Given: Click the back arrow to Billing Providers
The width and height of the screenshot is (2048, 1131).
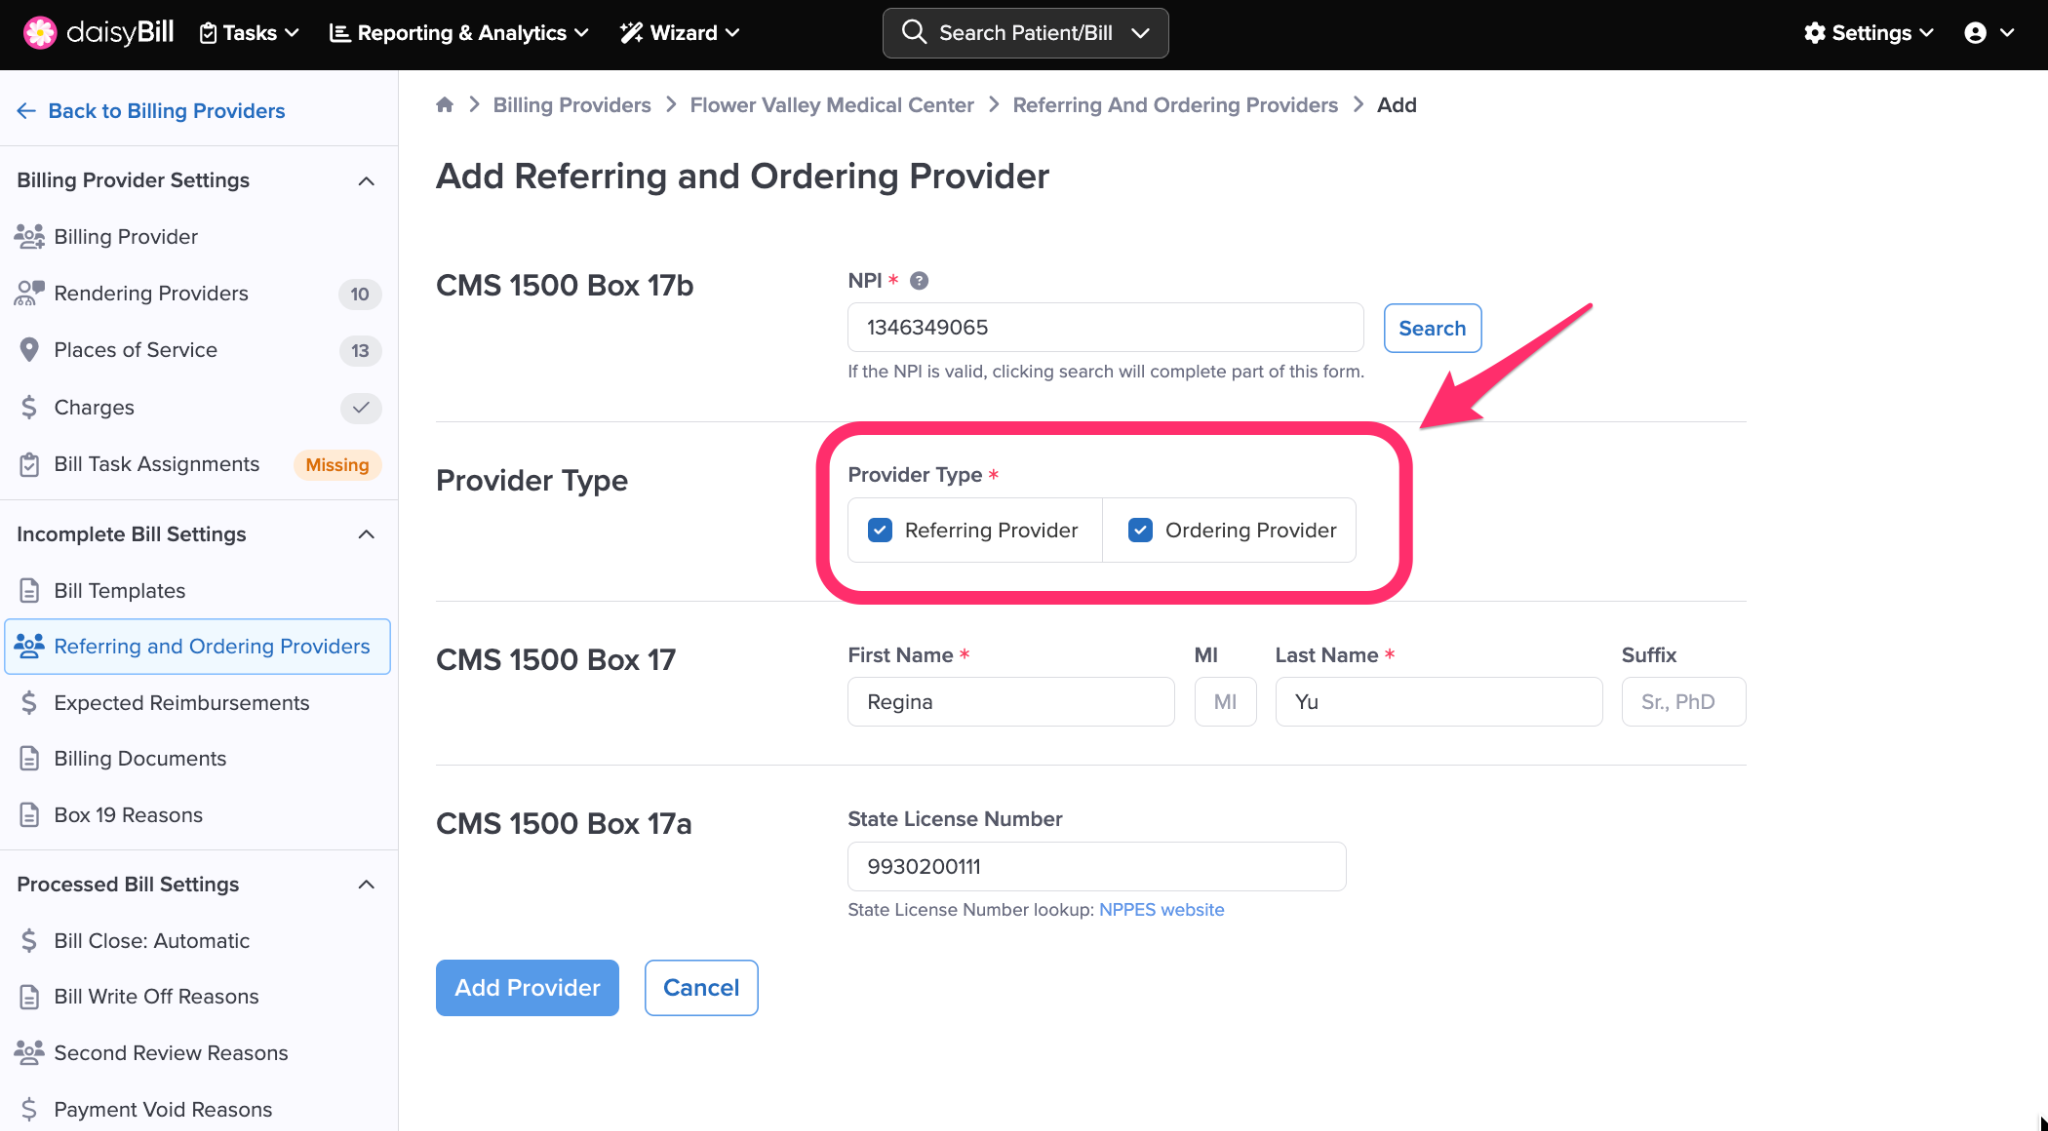Looking at the screenshot, I should pyautogui.click(x=26, y=111).
